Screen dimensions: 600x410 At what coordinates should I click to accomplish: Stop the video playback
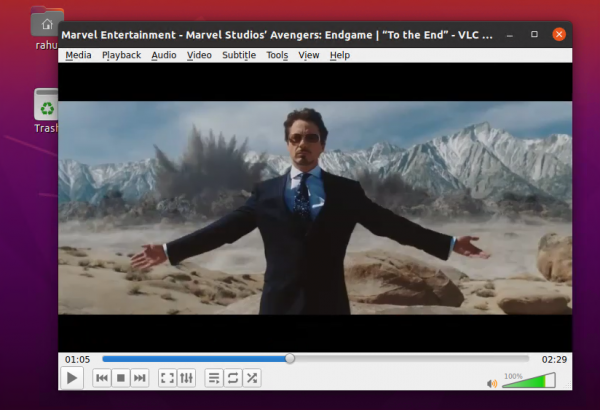[121, 378]
